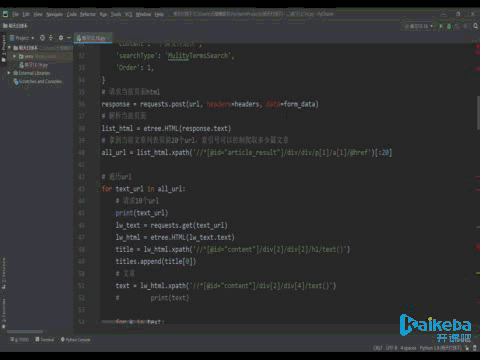Viewport: 480px width, 360px height.
Task: Click the UTF-8 encoding in status bar
Action: (x=391, y=348)
